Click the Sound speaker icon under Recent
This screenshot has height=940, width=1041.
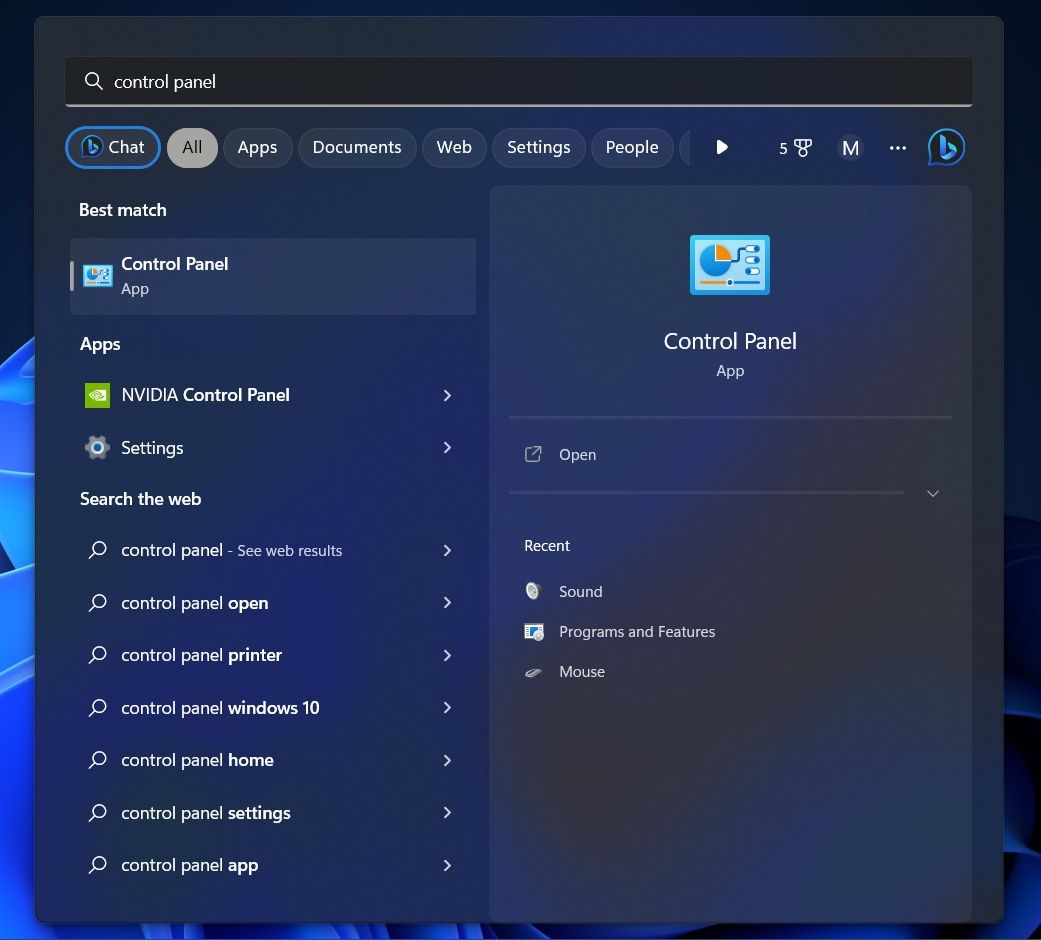pos(533,591)
